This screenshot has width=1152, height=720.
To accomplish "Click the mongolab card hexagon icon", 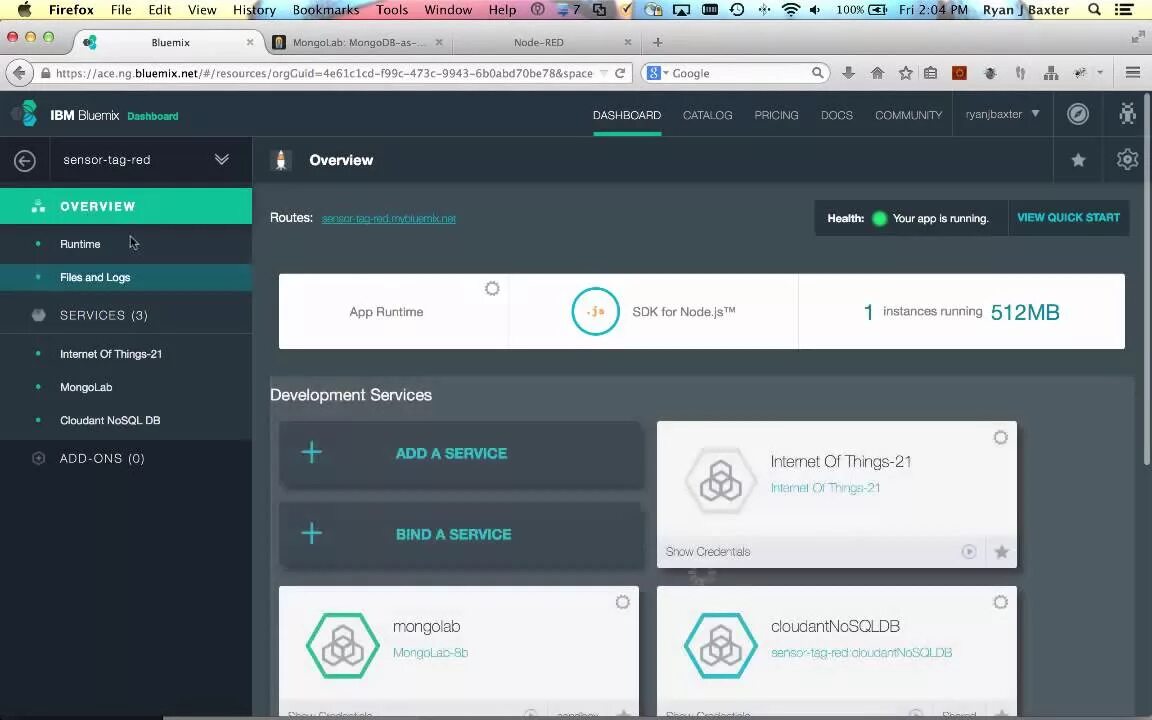I will (342, 646).
